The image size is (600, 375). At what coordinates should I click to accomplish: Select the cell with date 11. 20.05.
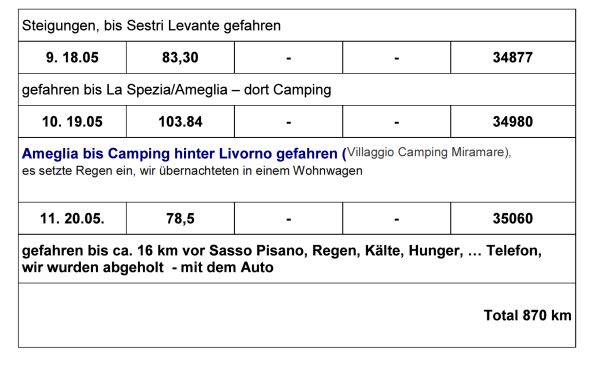72,218
